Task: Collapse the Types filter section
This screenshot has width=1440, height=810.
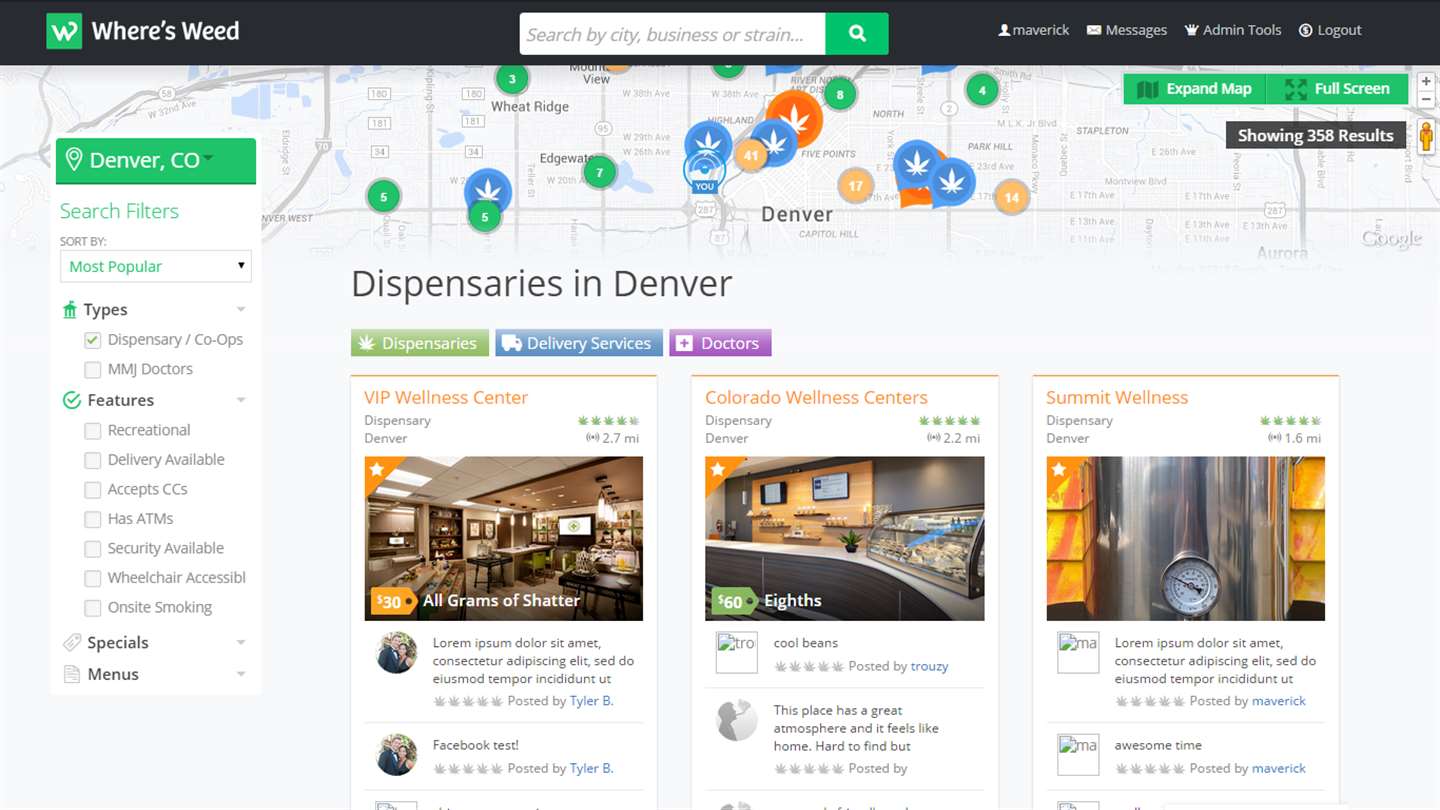Action: click(x=241, y=310)
